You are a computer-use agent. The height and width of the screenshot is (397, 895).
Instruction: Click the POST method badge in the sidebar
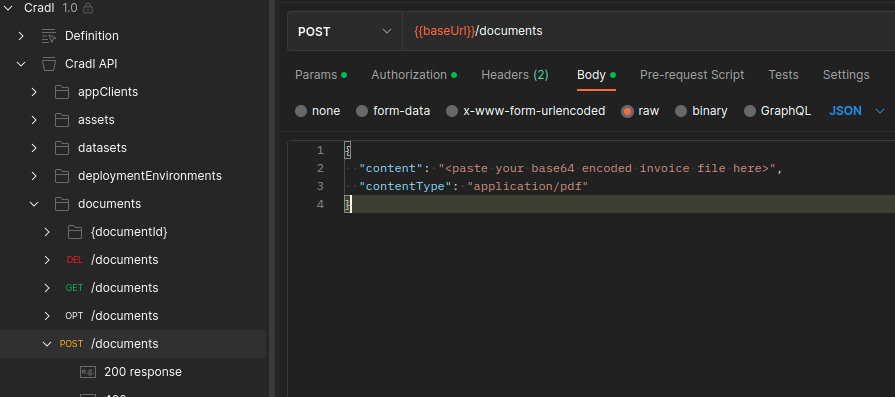click(71, 344)
